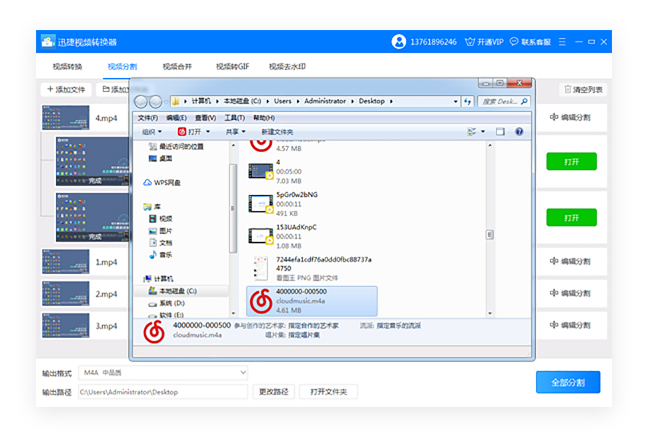650x448 pixels.
Task: Select the 4.mp4 thumbnail
Action: coord(65,118)
